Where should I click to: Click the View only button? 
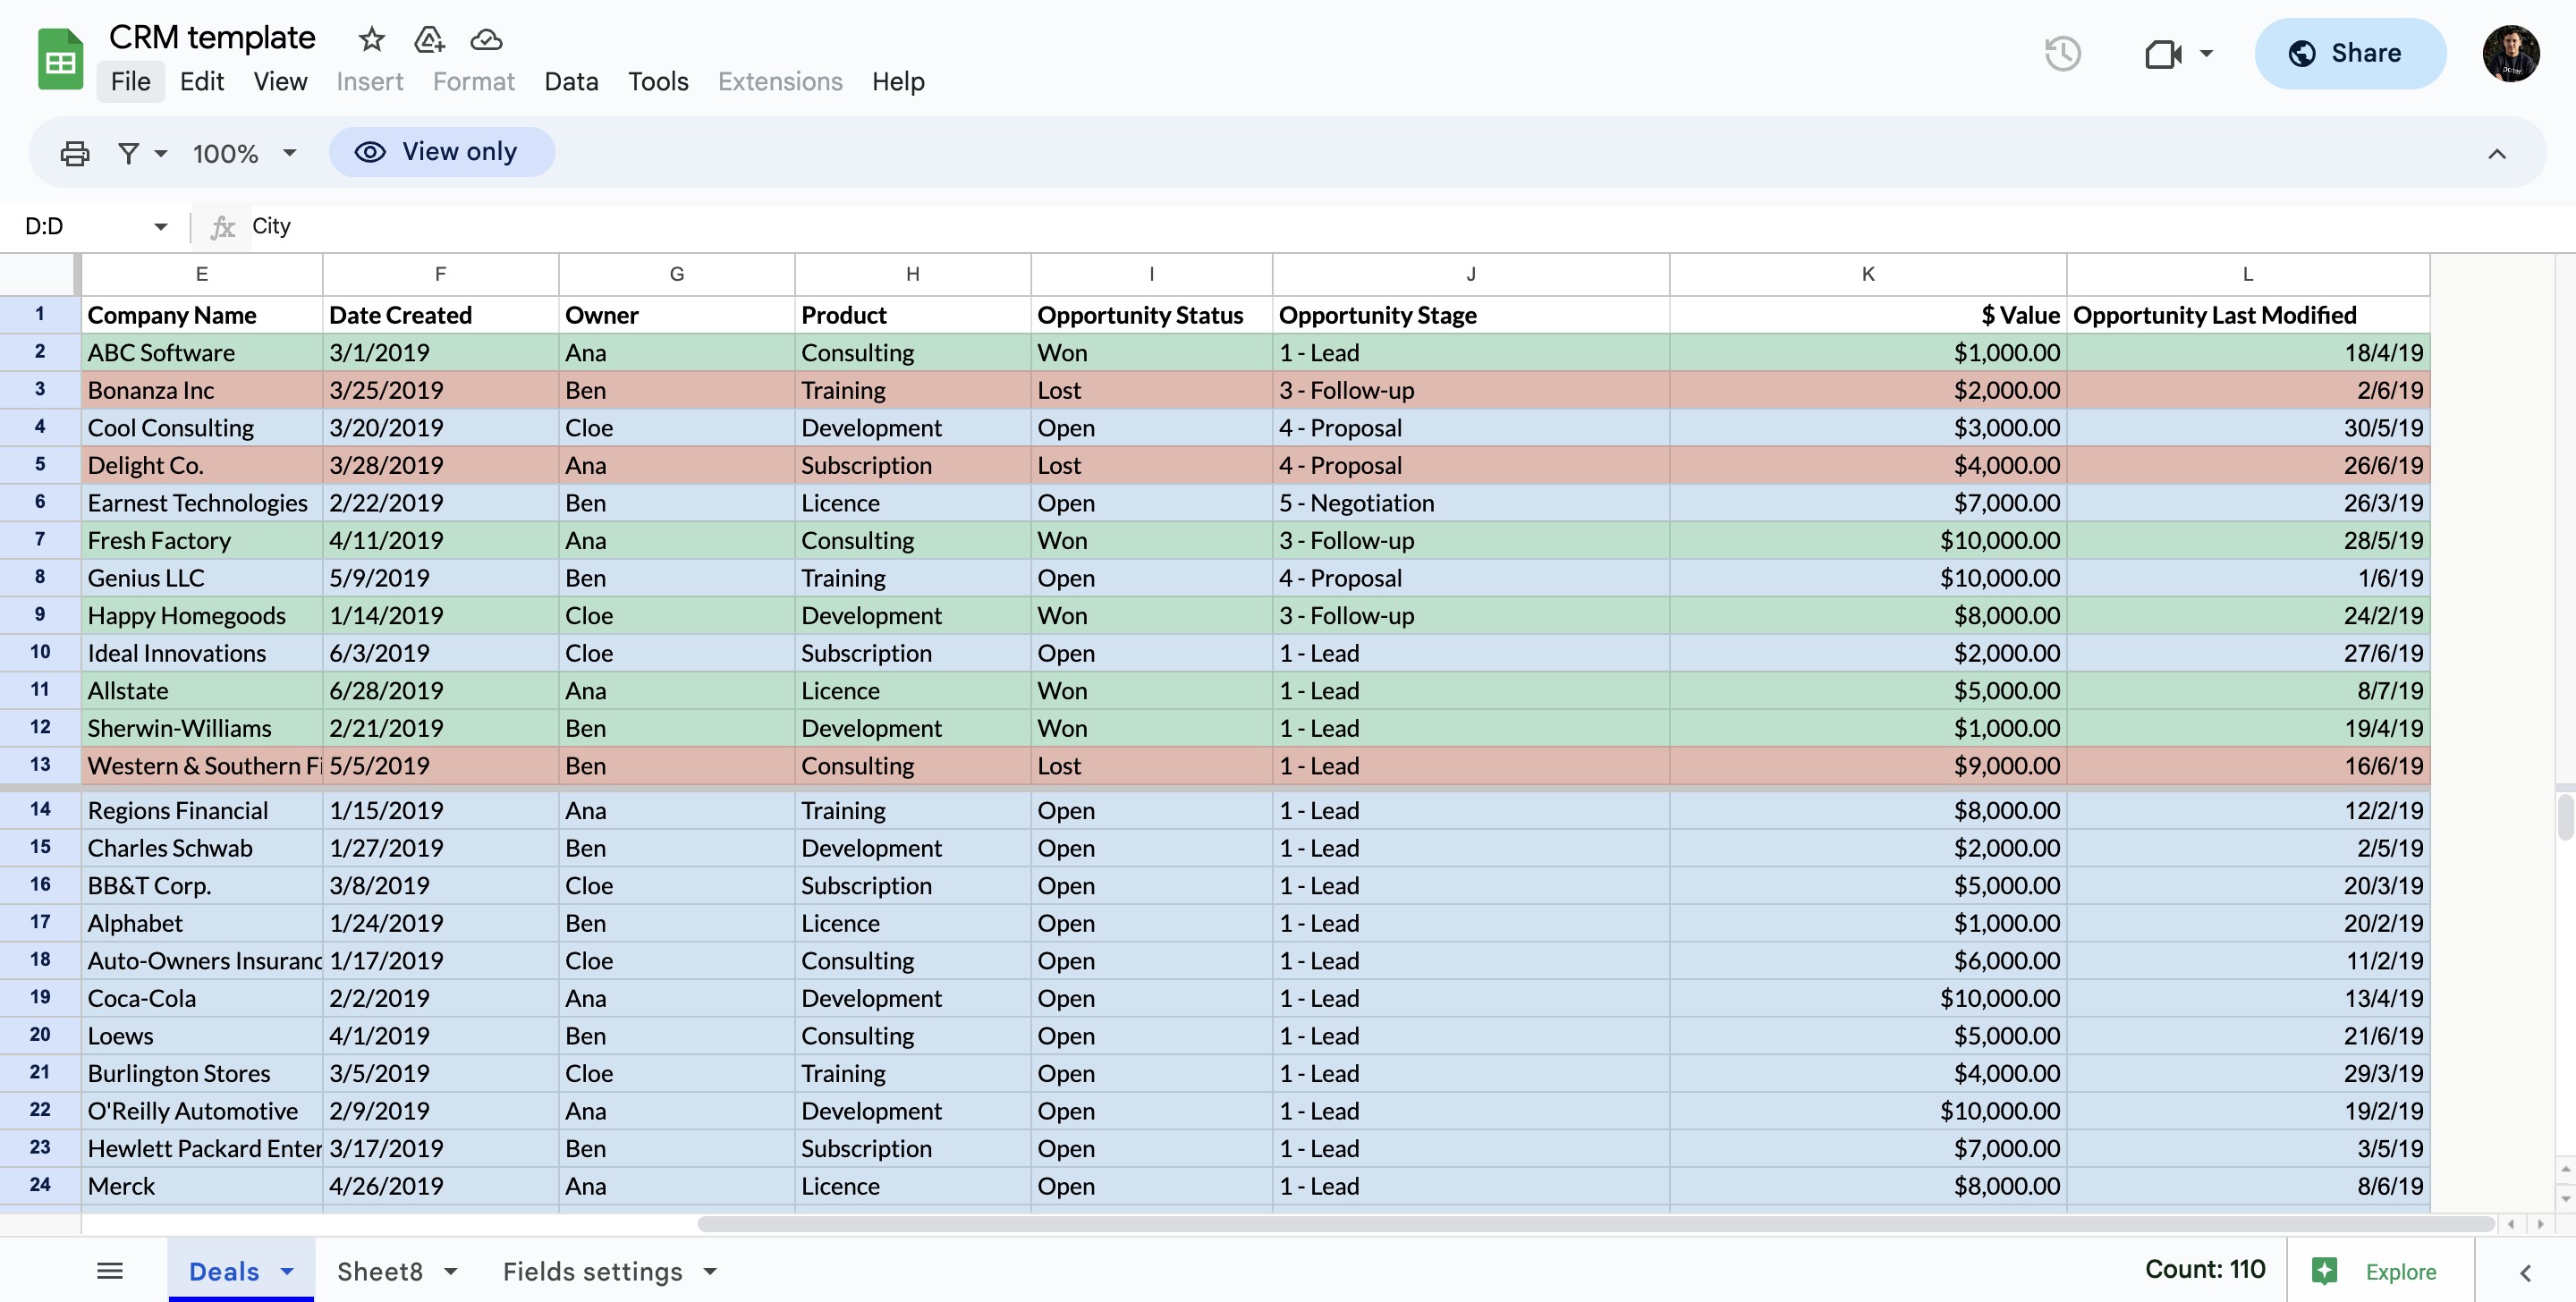[x=441, y=152]
